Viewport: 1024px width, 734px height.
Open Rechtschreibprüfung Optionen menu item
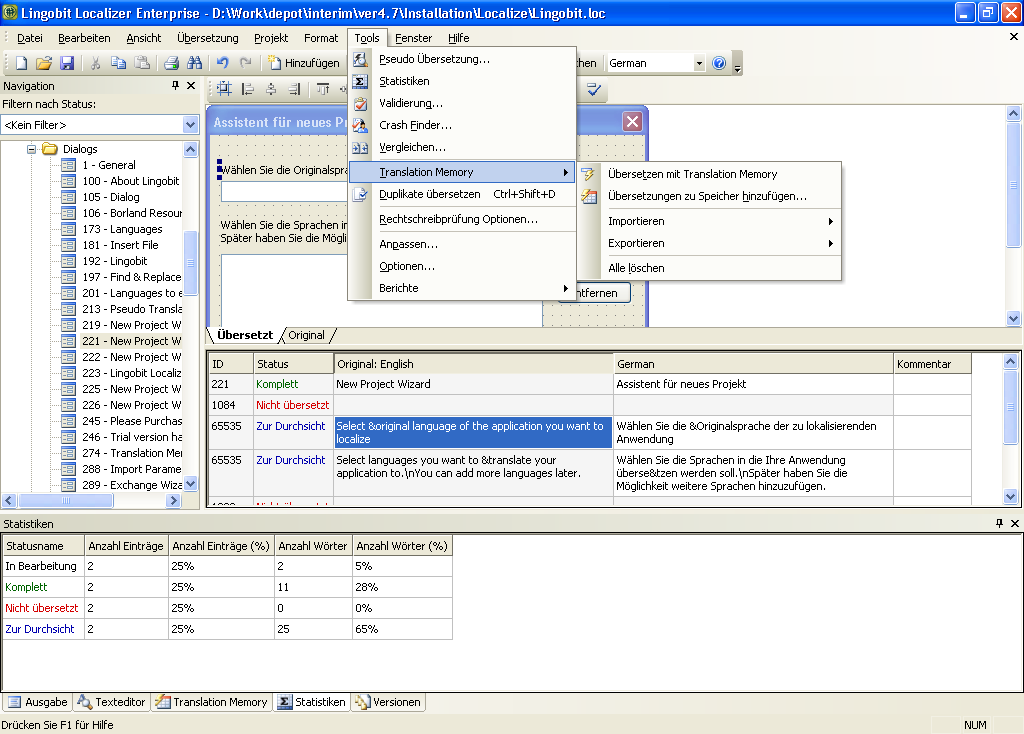tap(462, 219)
